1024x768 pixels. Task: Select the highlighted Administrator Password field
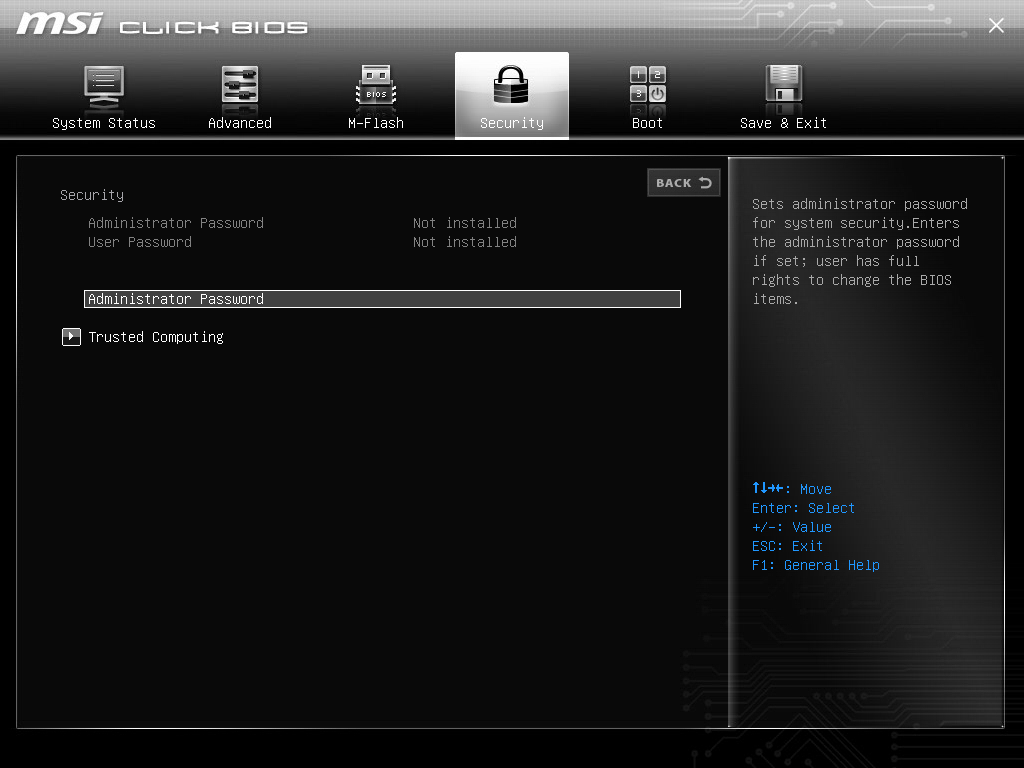point(382,299)
